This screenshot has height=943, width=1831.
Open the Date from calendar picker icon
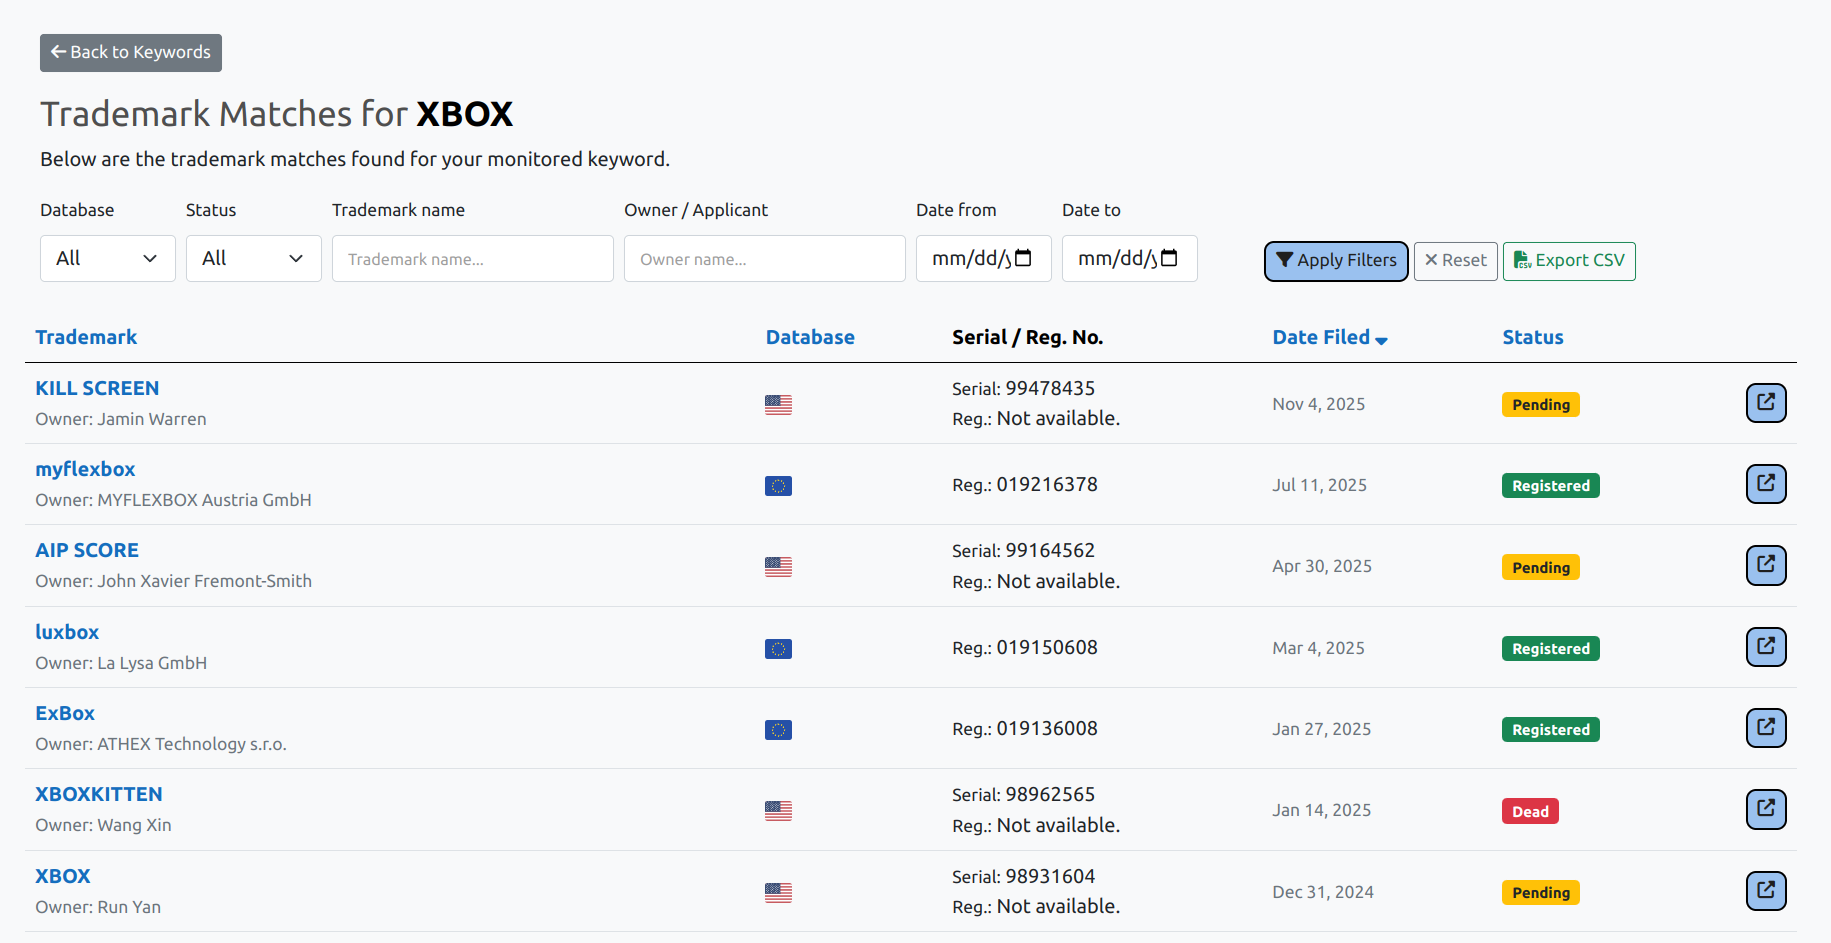click(x=1024, y=258)
